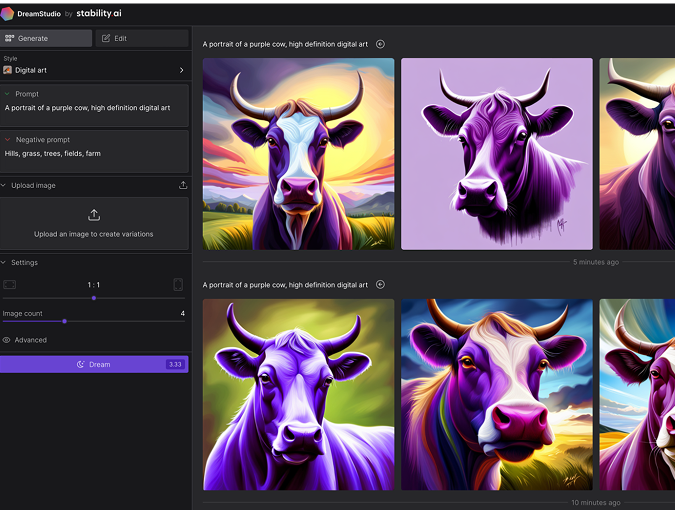Click the reuse-prompt arrow icon on first generation
Image resolution: width=675 pixels, height=510 pixels.
[x=380, y=44]
